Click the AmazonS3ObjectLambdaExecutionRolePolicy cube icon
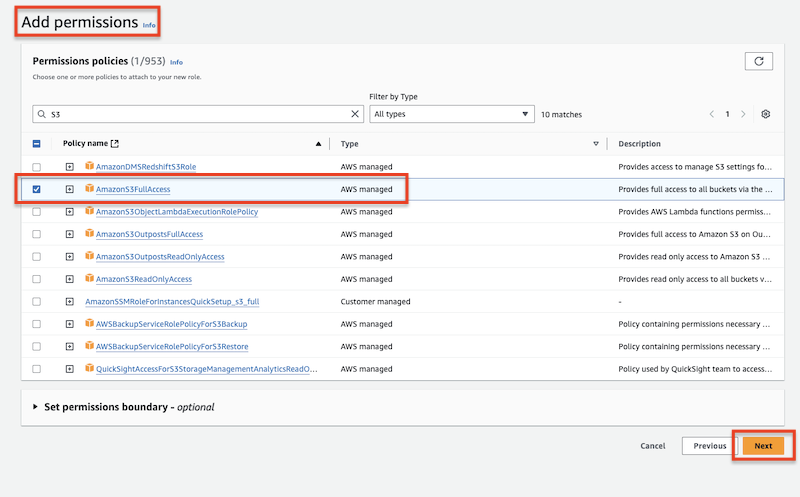 [x=89, y=211]
